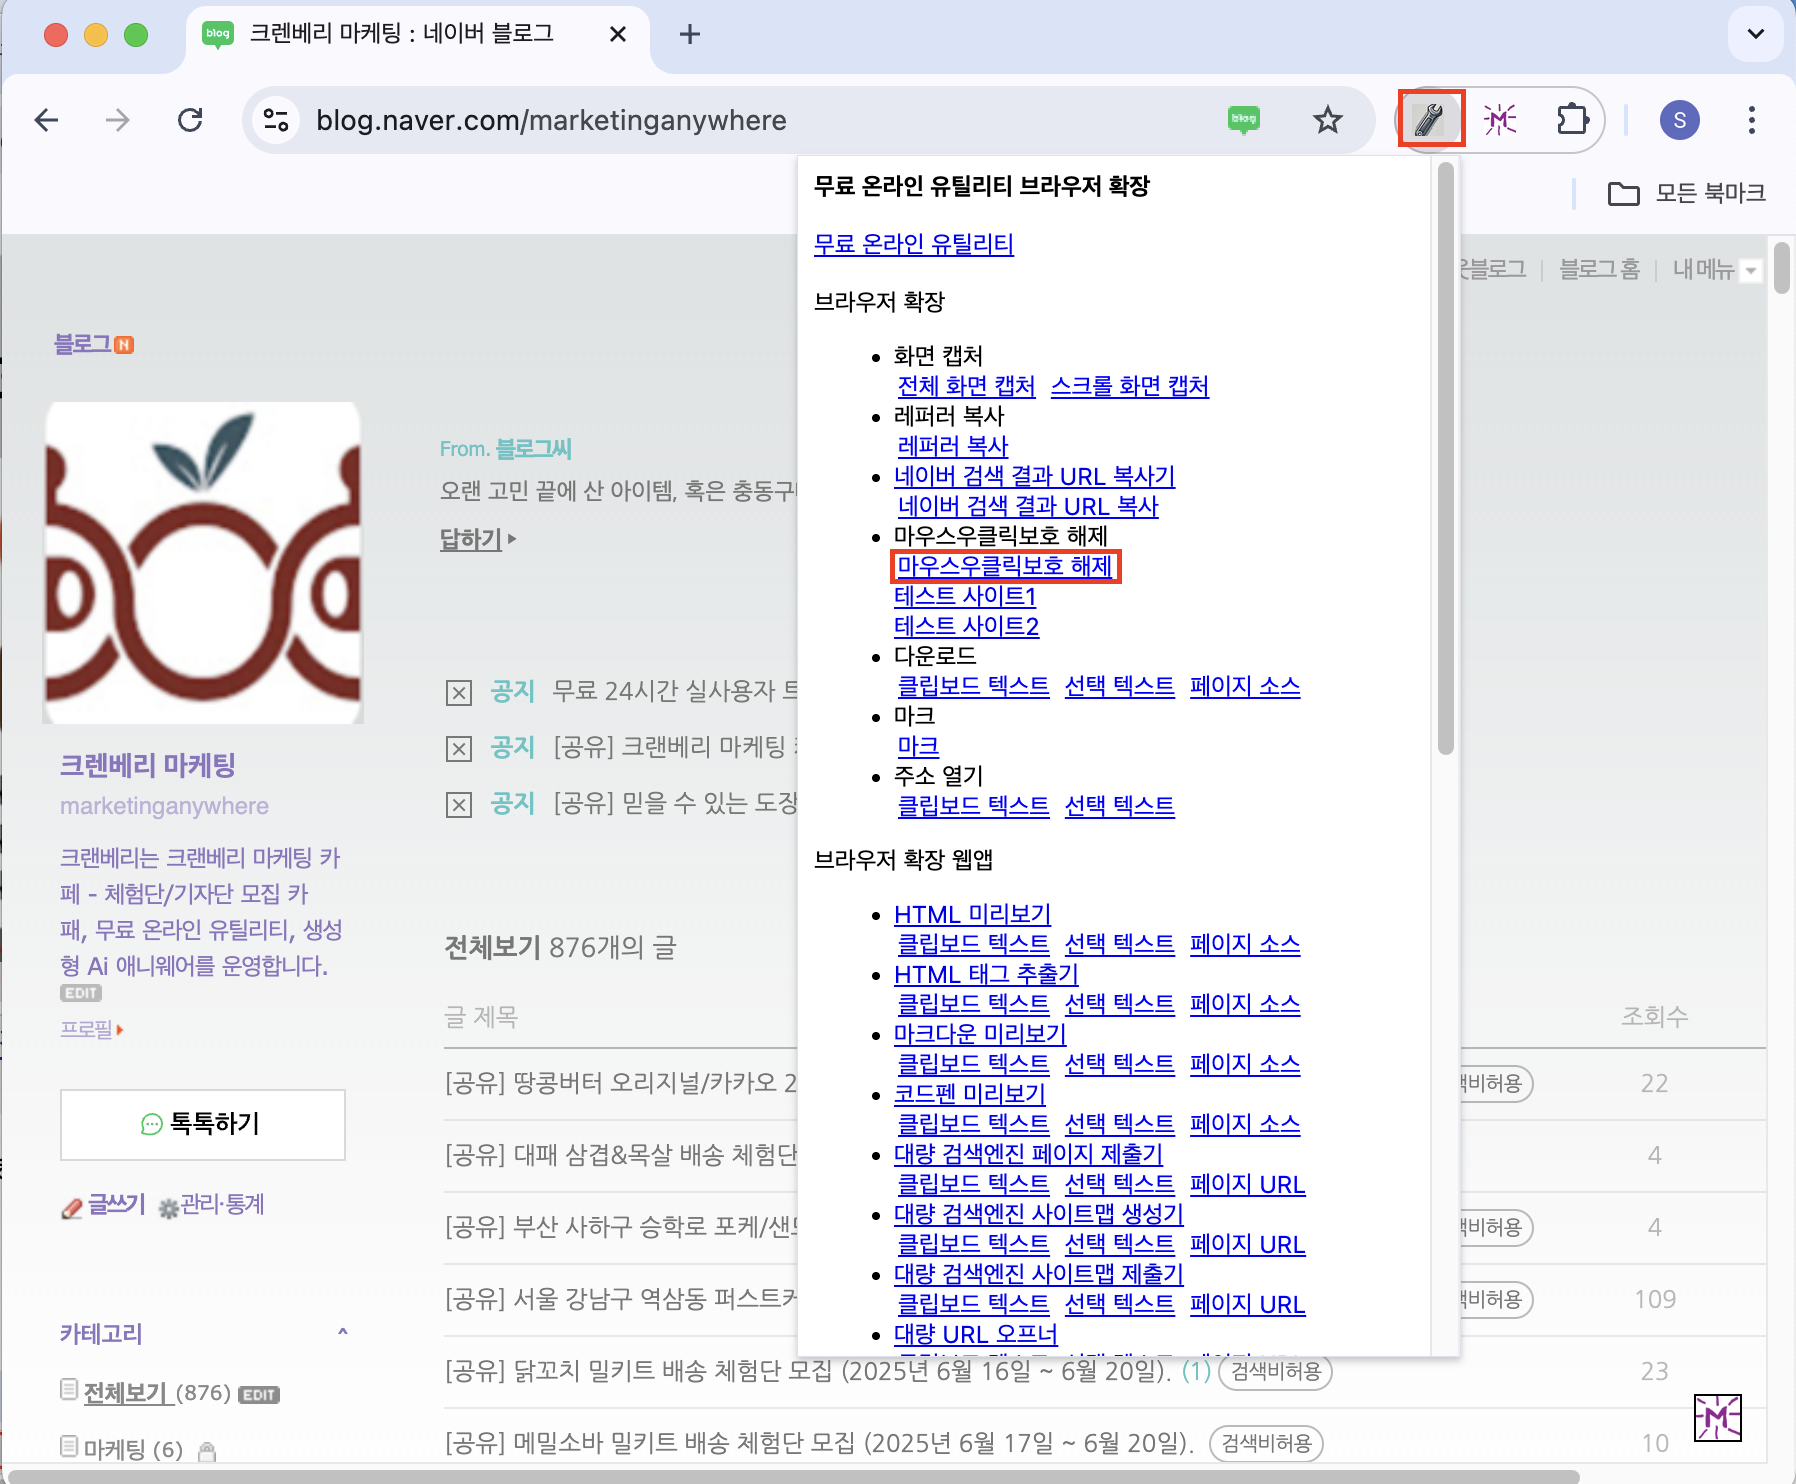Click the wrench utility extension icon
1796x1484 pixels.
pos(1430,120)
